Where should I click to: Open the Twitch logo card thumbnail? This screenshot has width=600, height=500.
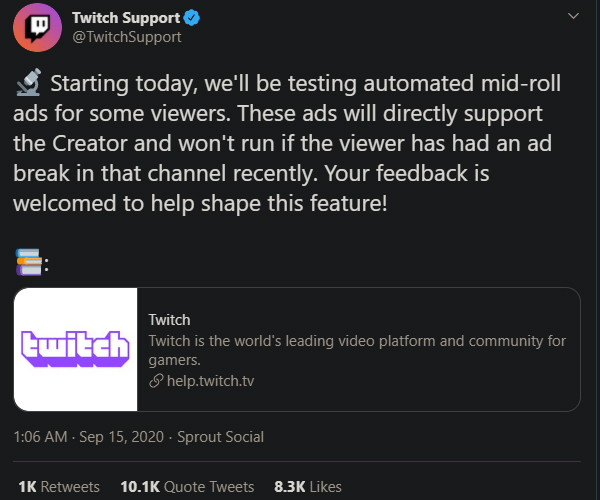[x=76, y=349]
